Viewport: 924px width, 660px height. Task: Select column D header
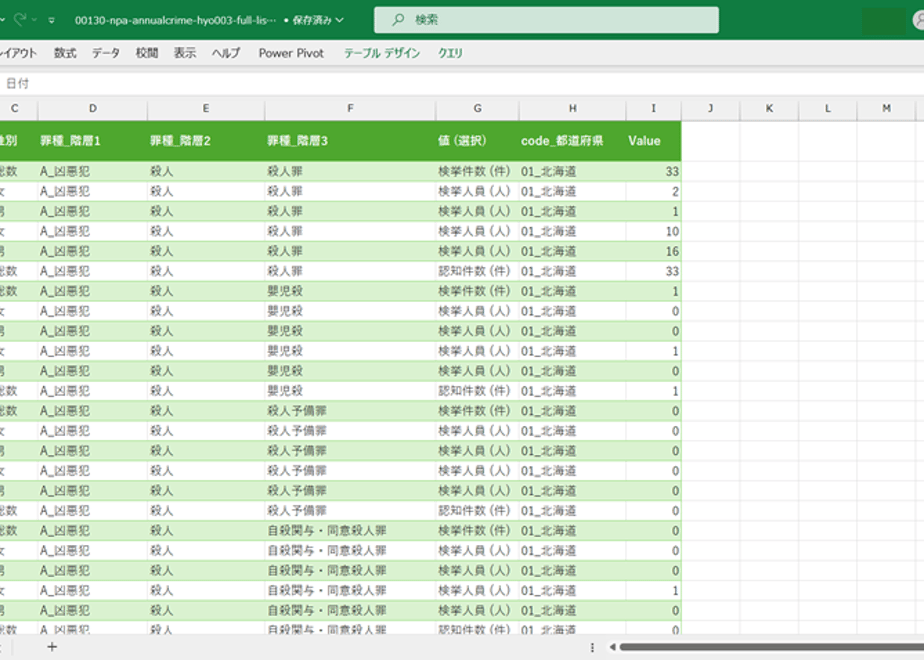coord(93,108)
